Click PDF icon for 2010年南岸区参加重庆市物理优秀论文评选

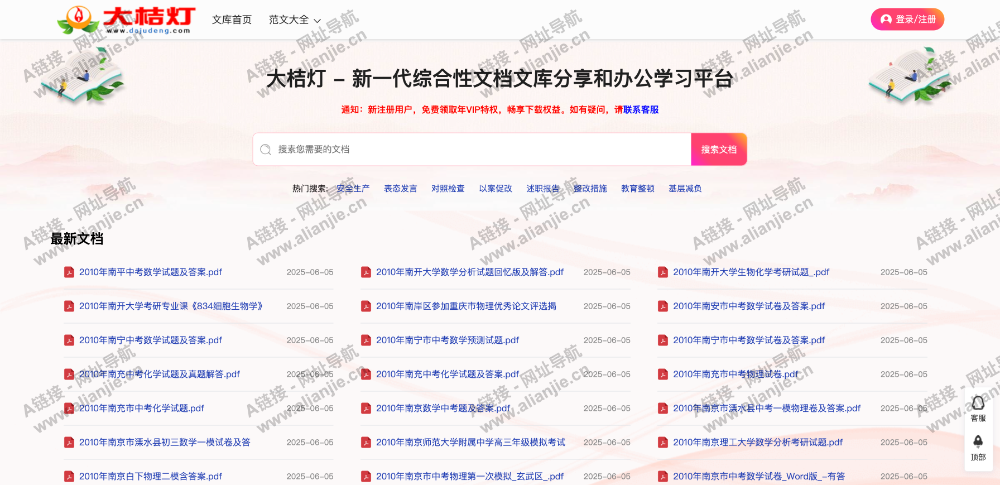click(x=366, y=306)
